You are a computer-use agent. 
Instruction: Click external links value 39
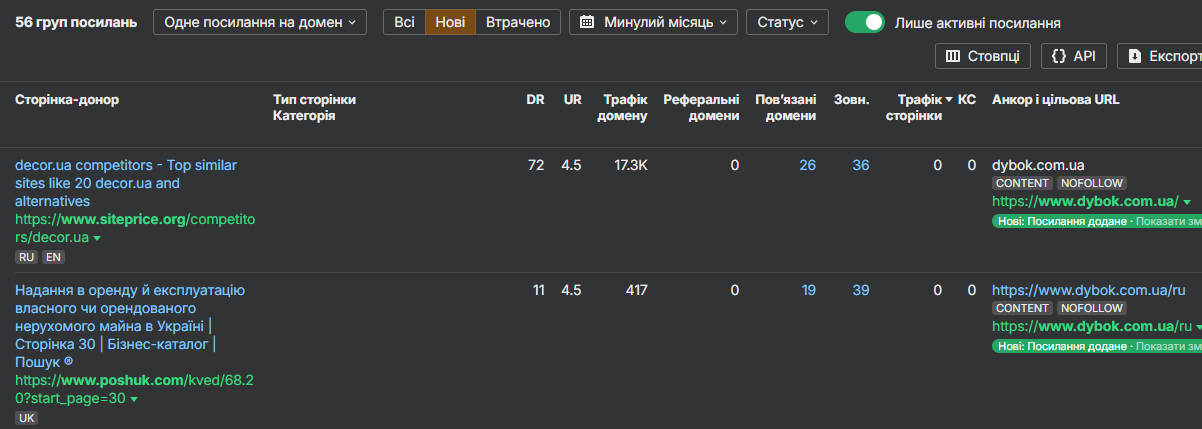(x=860, y=290)
